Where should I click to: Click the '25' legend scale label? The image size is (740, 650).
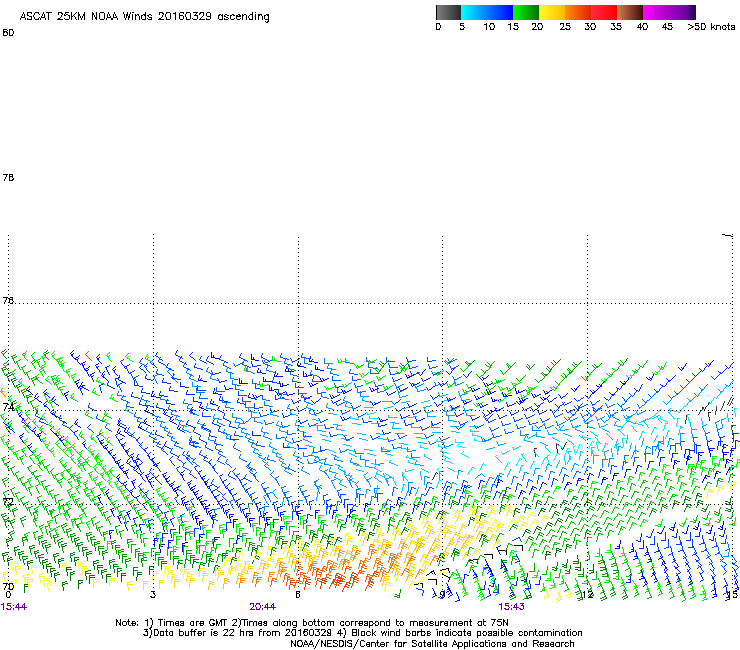click(565, 27)
